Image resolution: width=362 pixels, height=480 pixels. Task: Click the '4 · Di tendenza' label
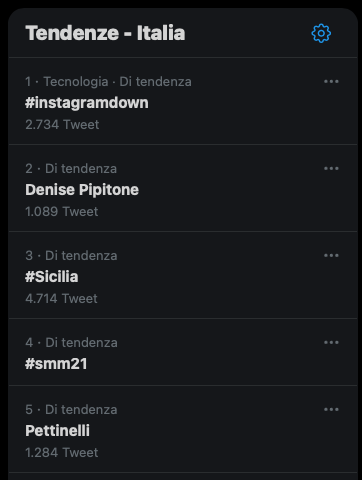click(x=71, y=343)
